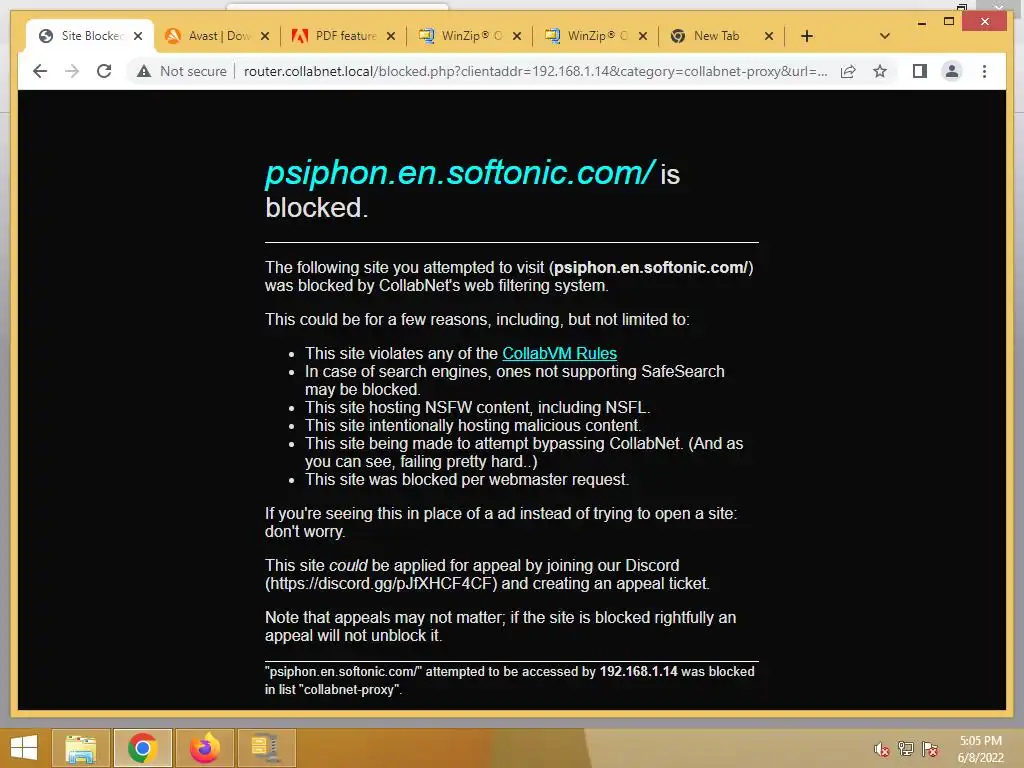Close the Site Blocked tab
1024x768 pixels.
point(138,36)
